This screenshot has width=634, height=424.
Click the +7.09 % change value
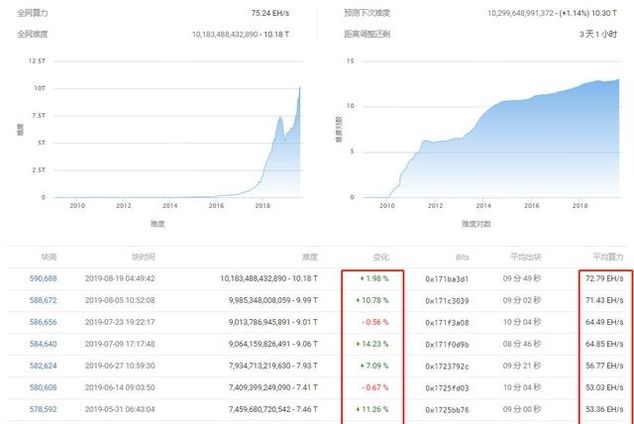click(374, 366)
